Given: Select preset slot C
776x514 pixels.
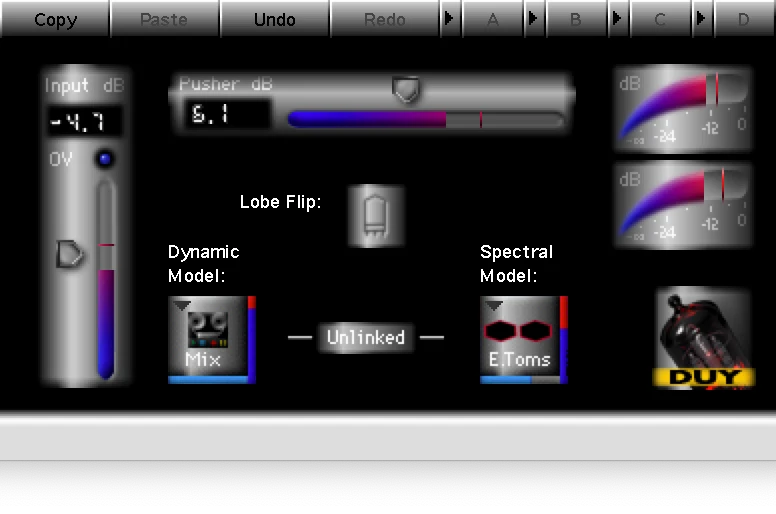Looking at the screenshot, I should (x=660, y=19).
